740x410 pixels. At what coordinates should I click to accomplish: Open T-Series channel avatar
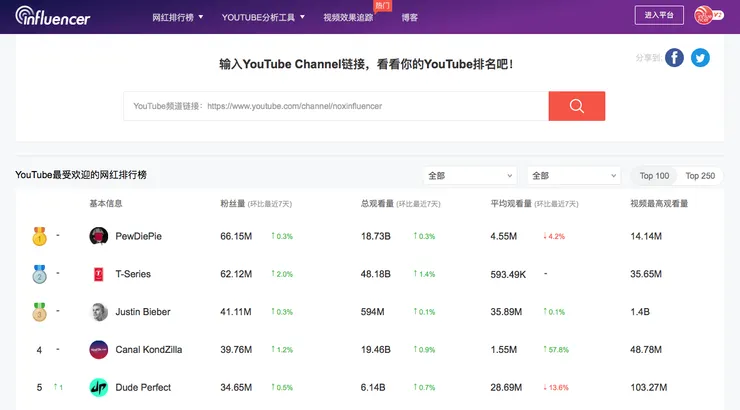[99, 274]
